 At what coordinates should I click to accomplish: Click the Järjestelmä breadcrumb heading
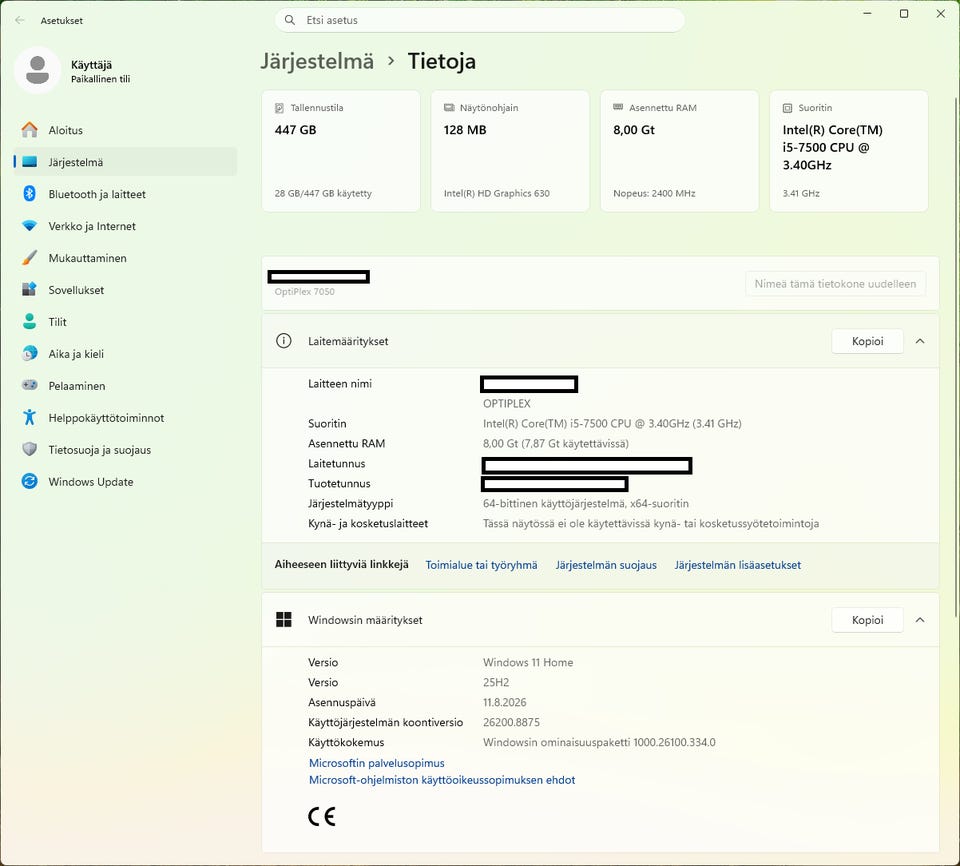pos(317,61)
